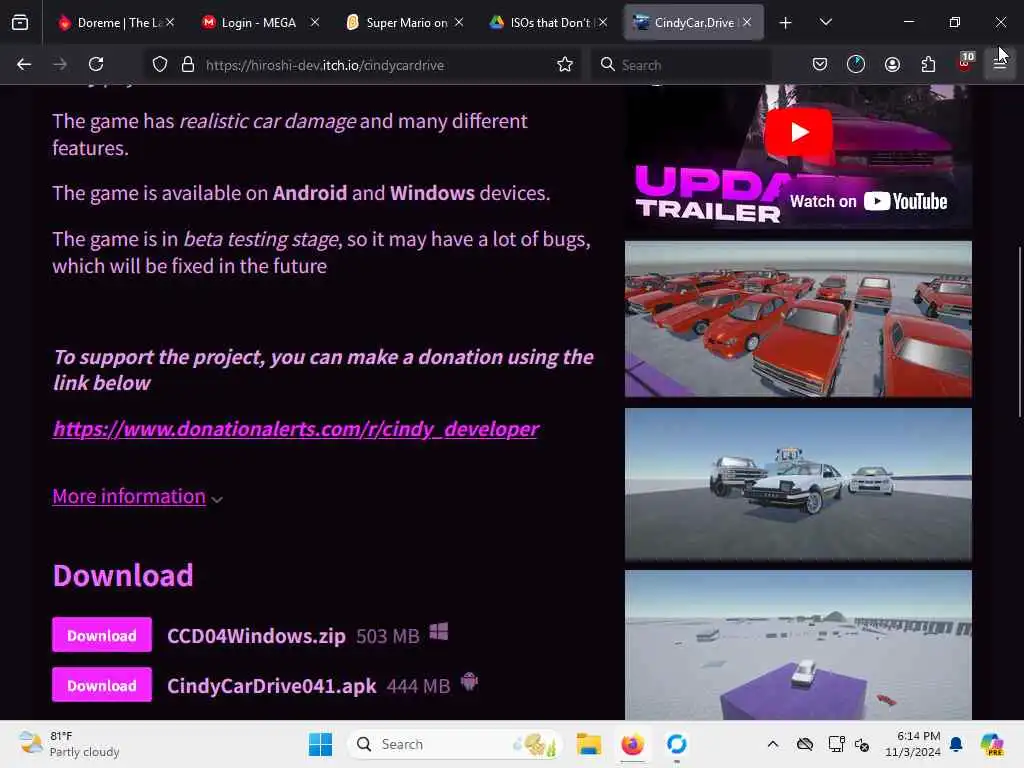Open the clock showing 6:14 PM
The height and width of the screenshot is (768, 1024).
click(x=912, y=744)
